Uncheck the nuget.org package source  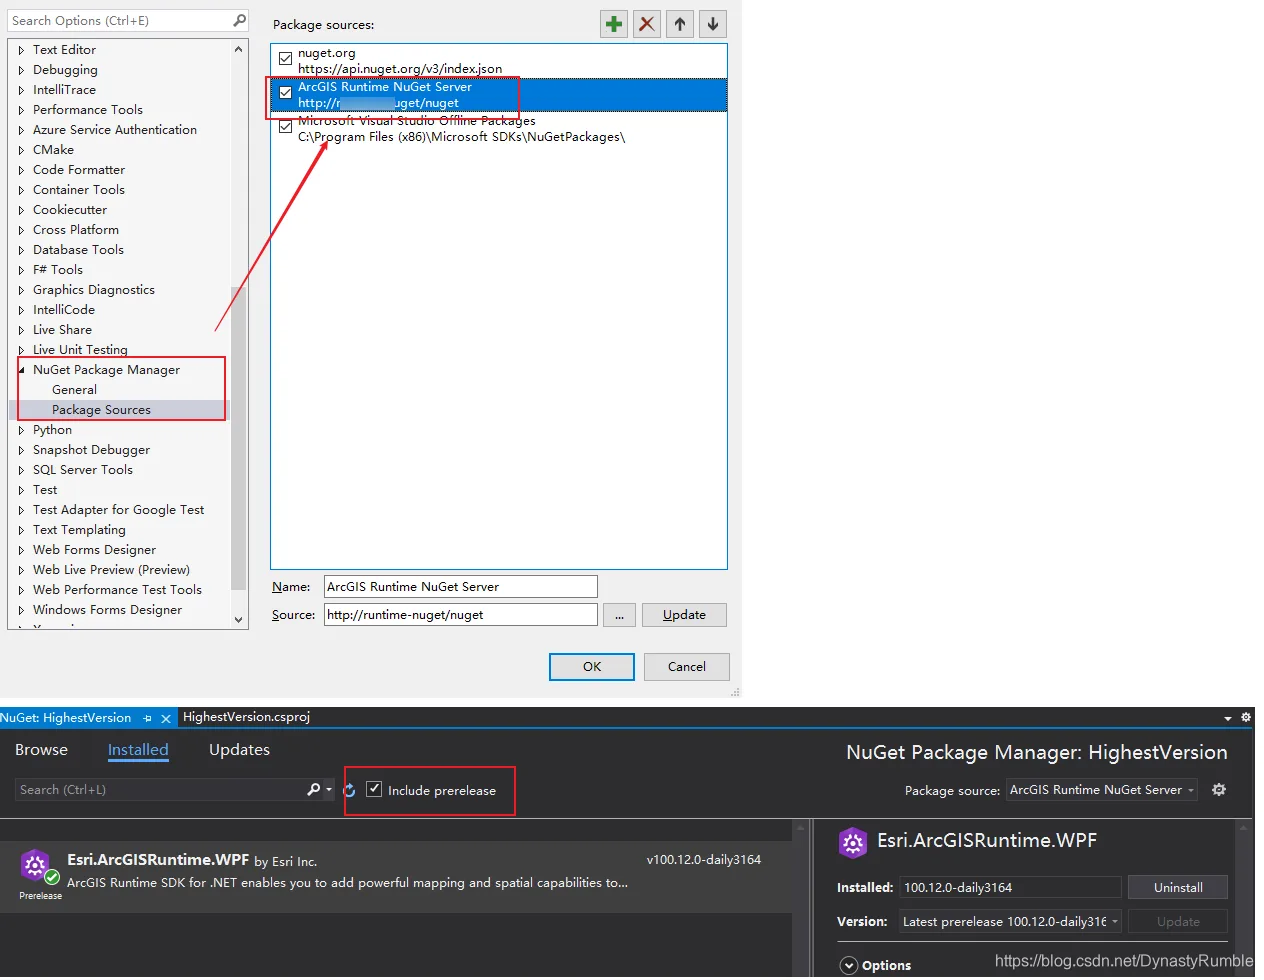[x=286, y=59]
